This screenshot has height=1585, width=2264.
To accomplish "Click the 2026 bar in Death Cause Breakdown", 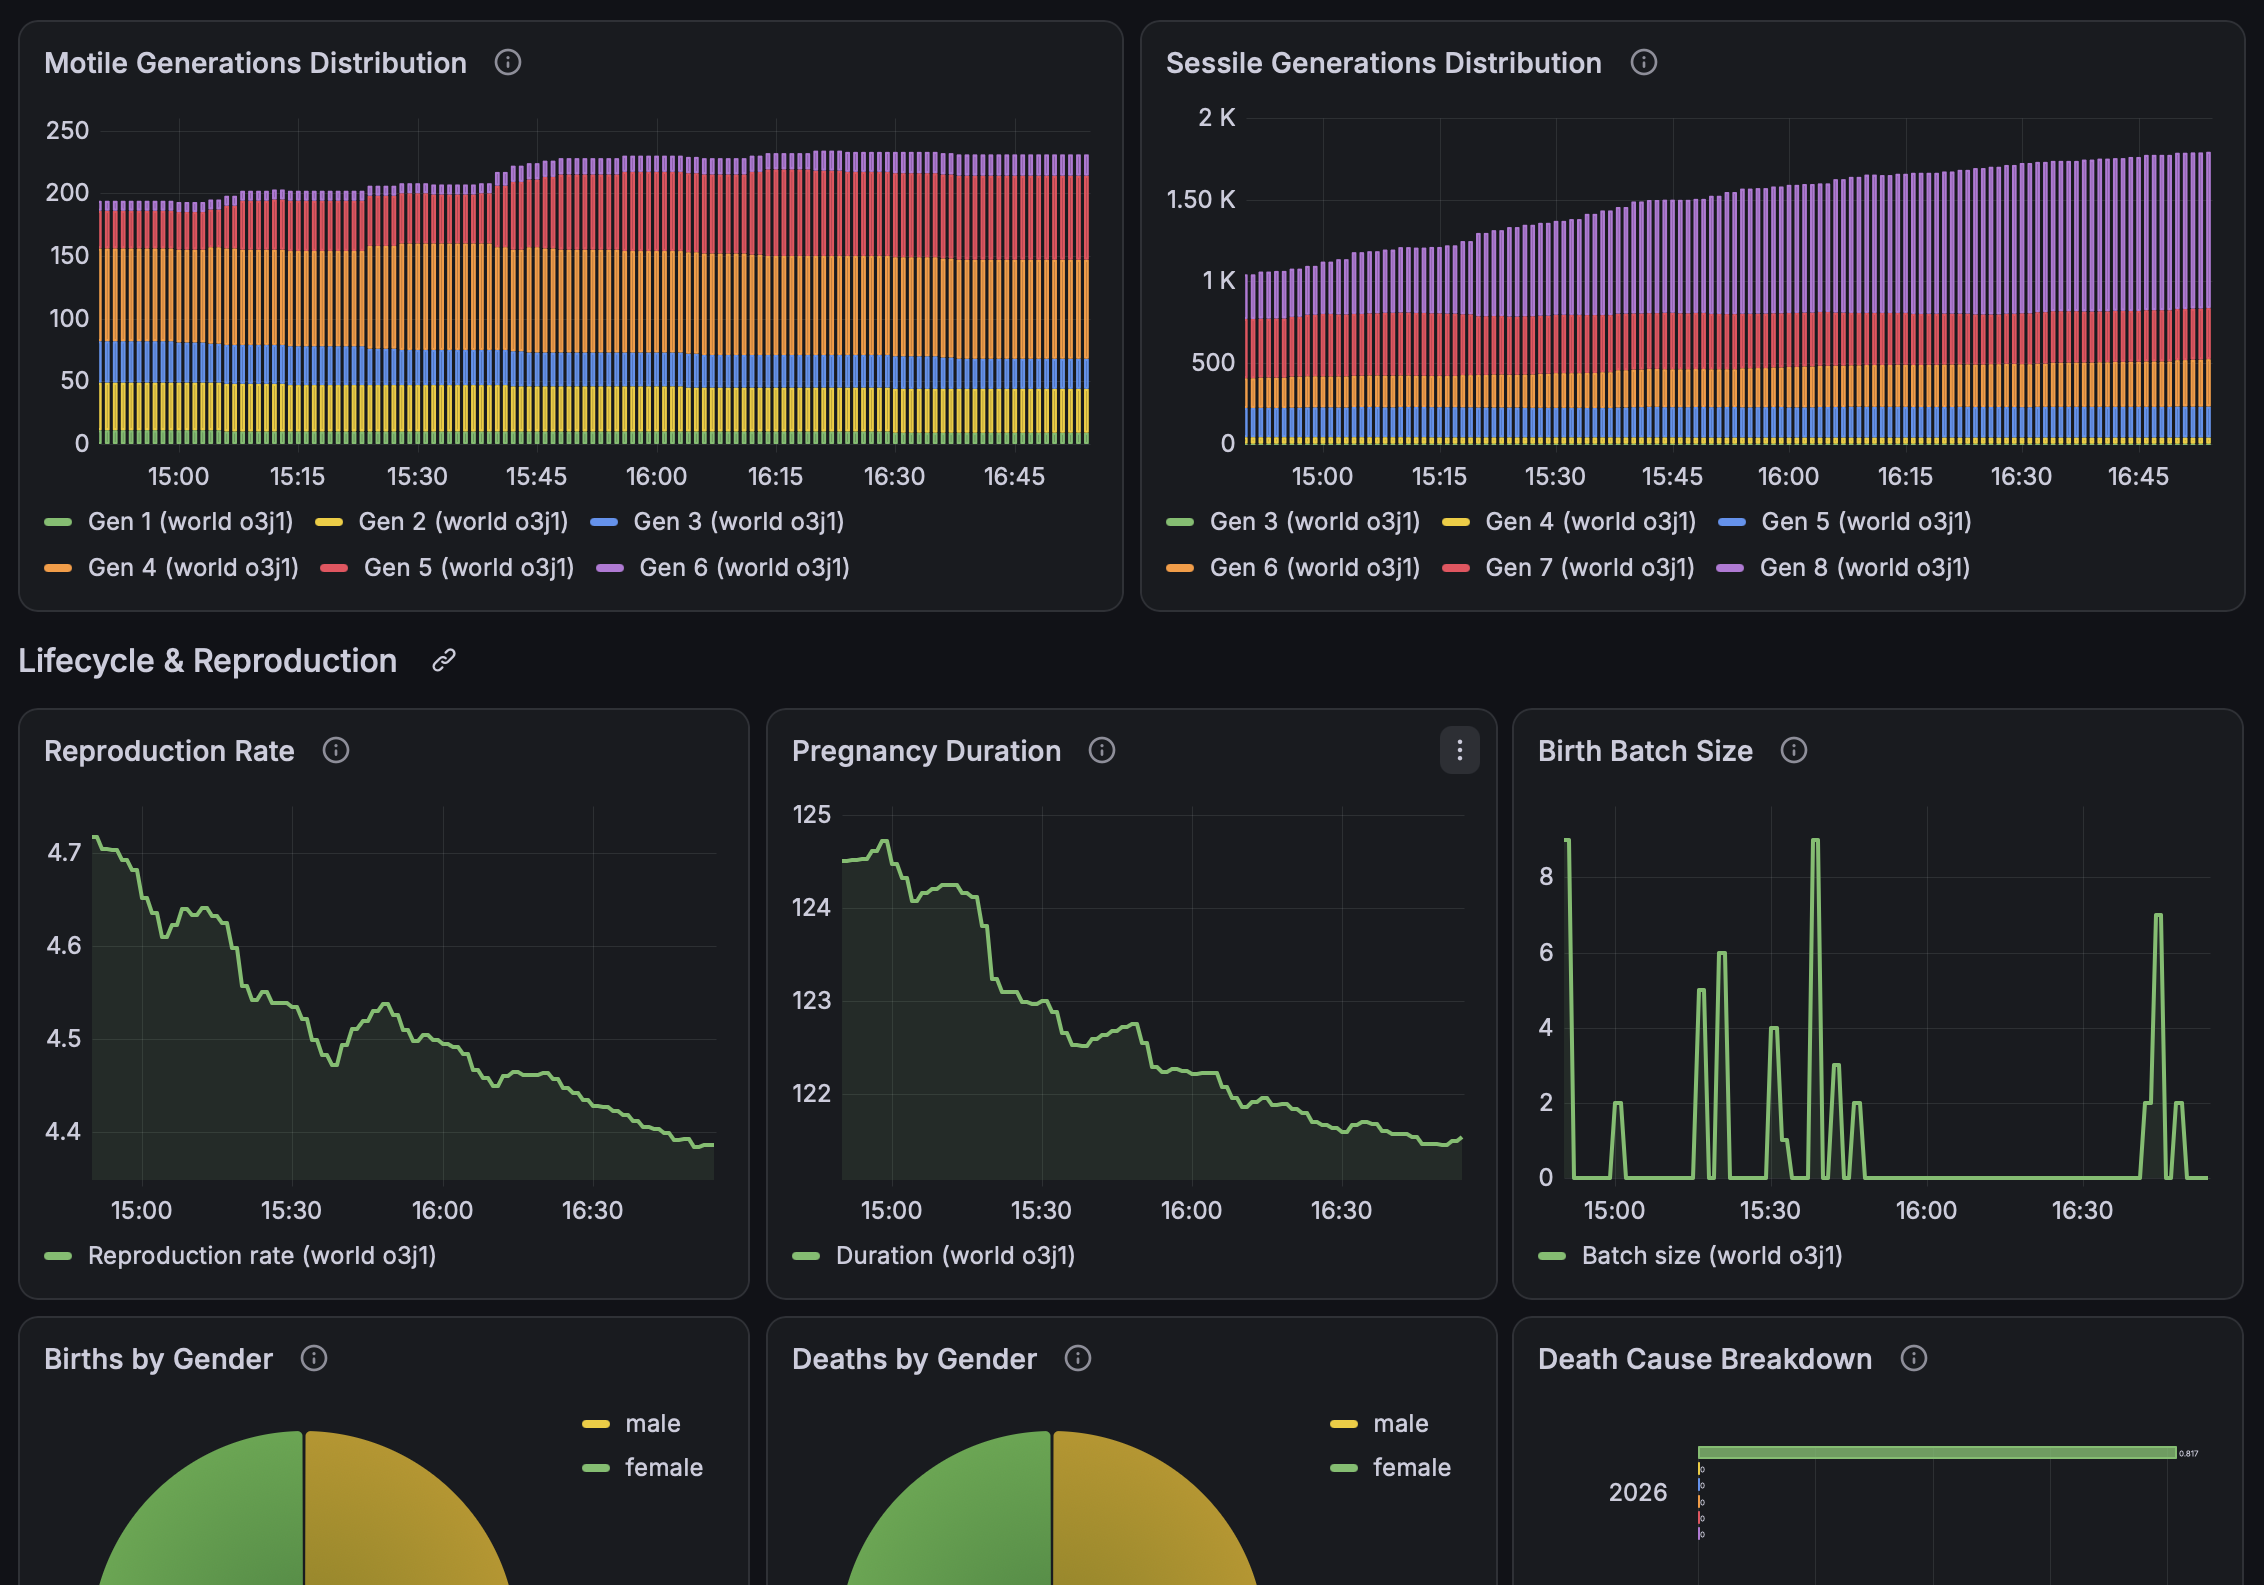I will click(x=1937, y=1452).
